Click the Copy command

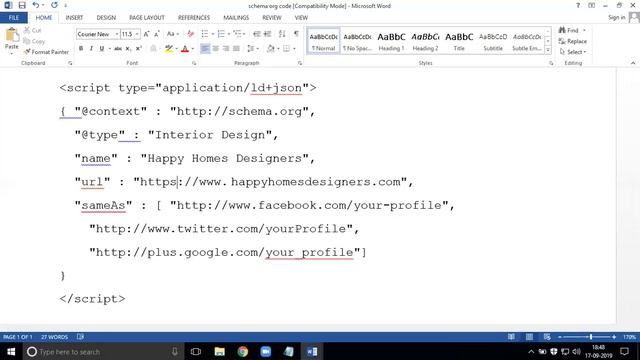[x=34, y=41]
